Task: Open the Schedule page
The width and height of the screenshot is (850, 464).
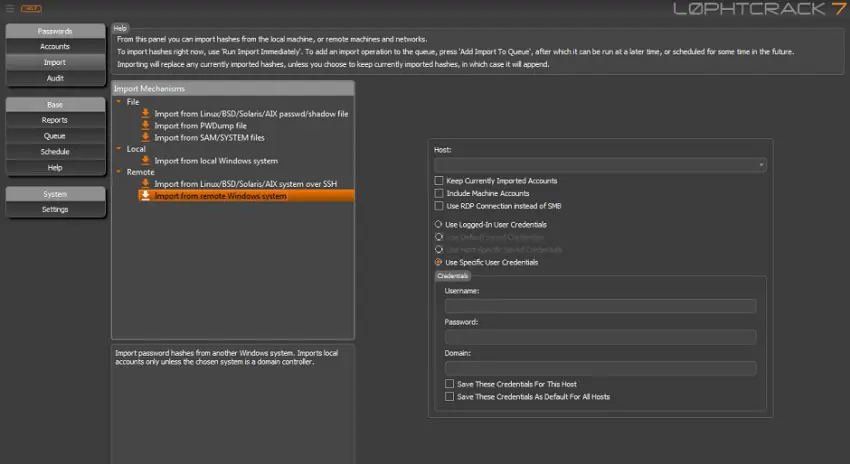Action: pyautogui.click(x=55, y=152)
